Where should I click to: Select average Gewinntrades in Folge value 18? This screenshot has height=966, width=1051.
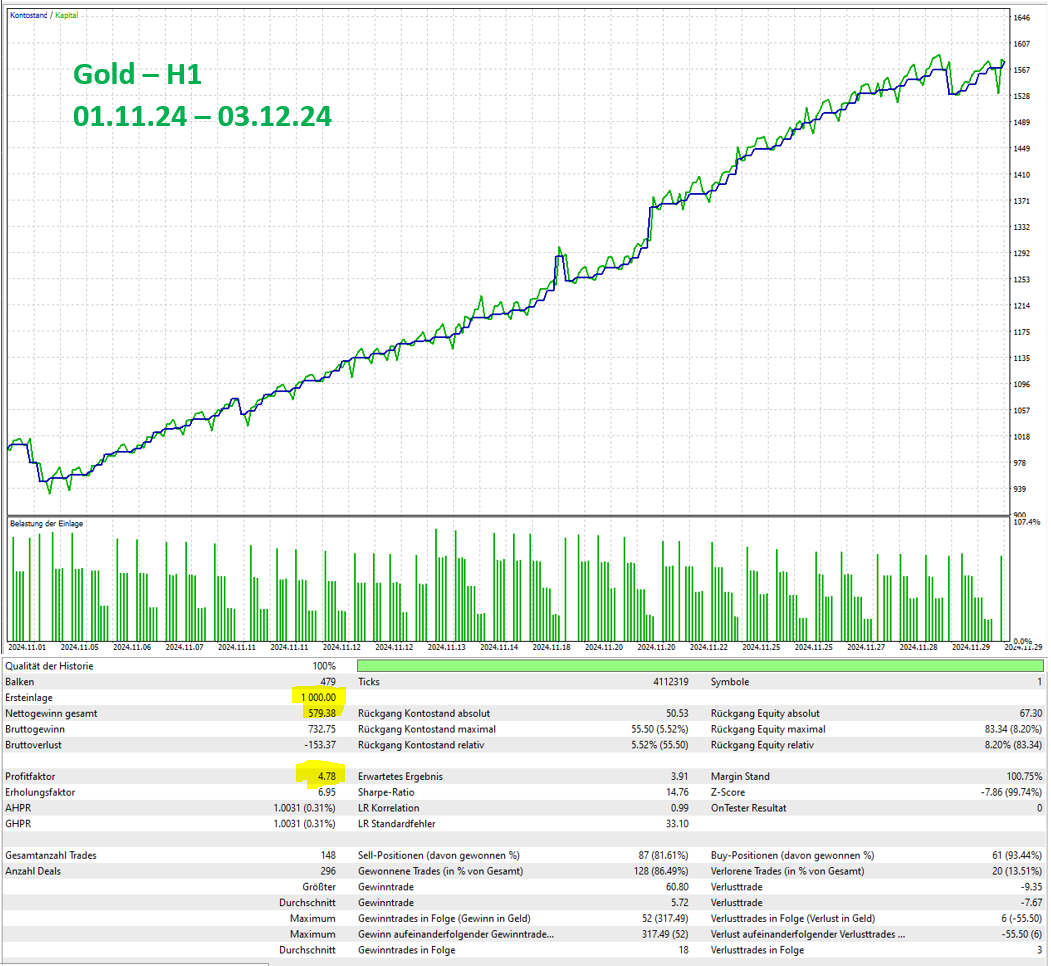684,950
